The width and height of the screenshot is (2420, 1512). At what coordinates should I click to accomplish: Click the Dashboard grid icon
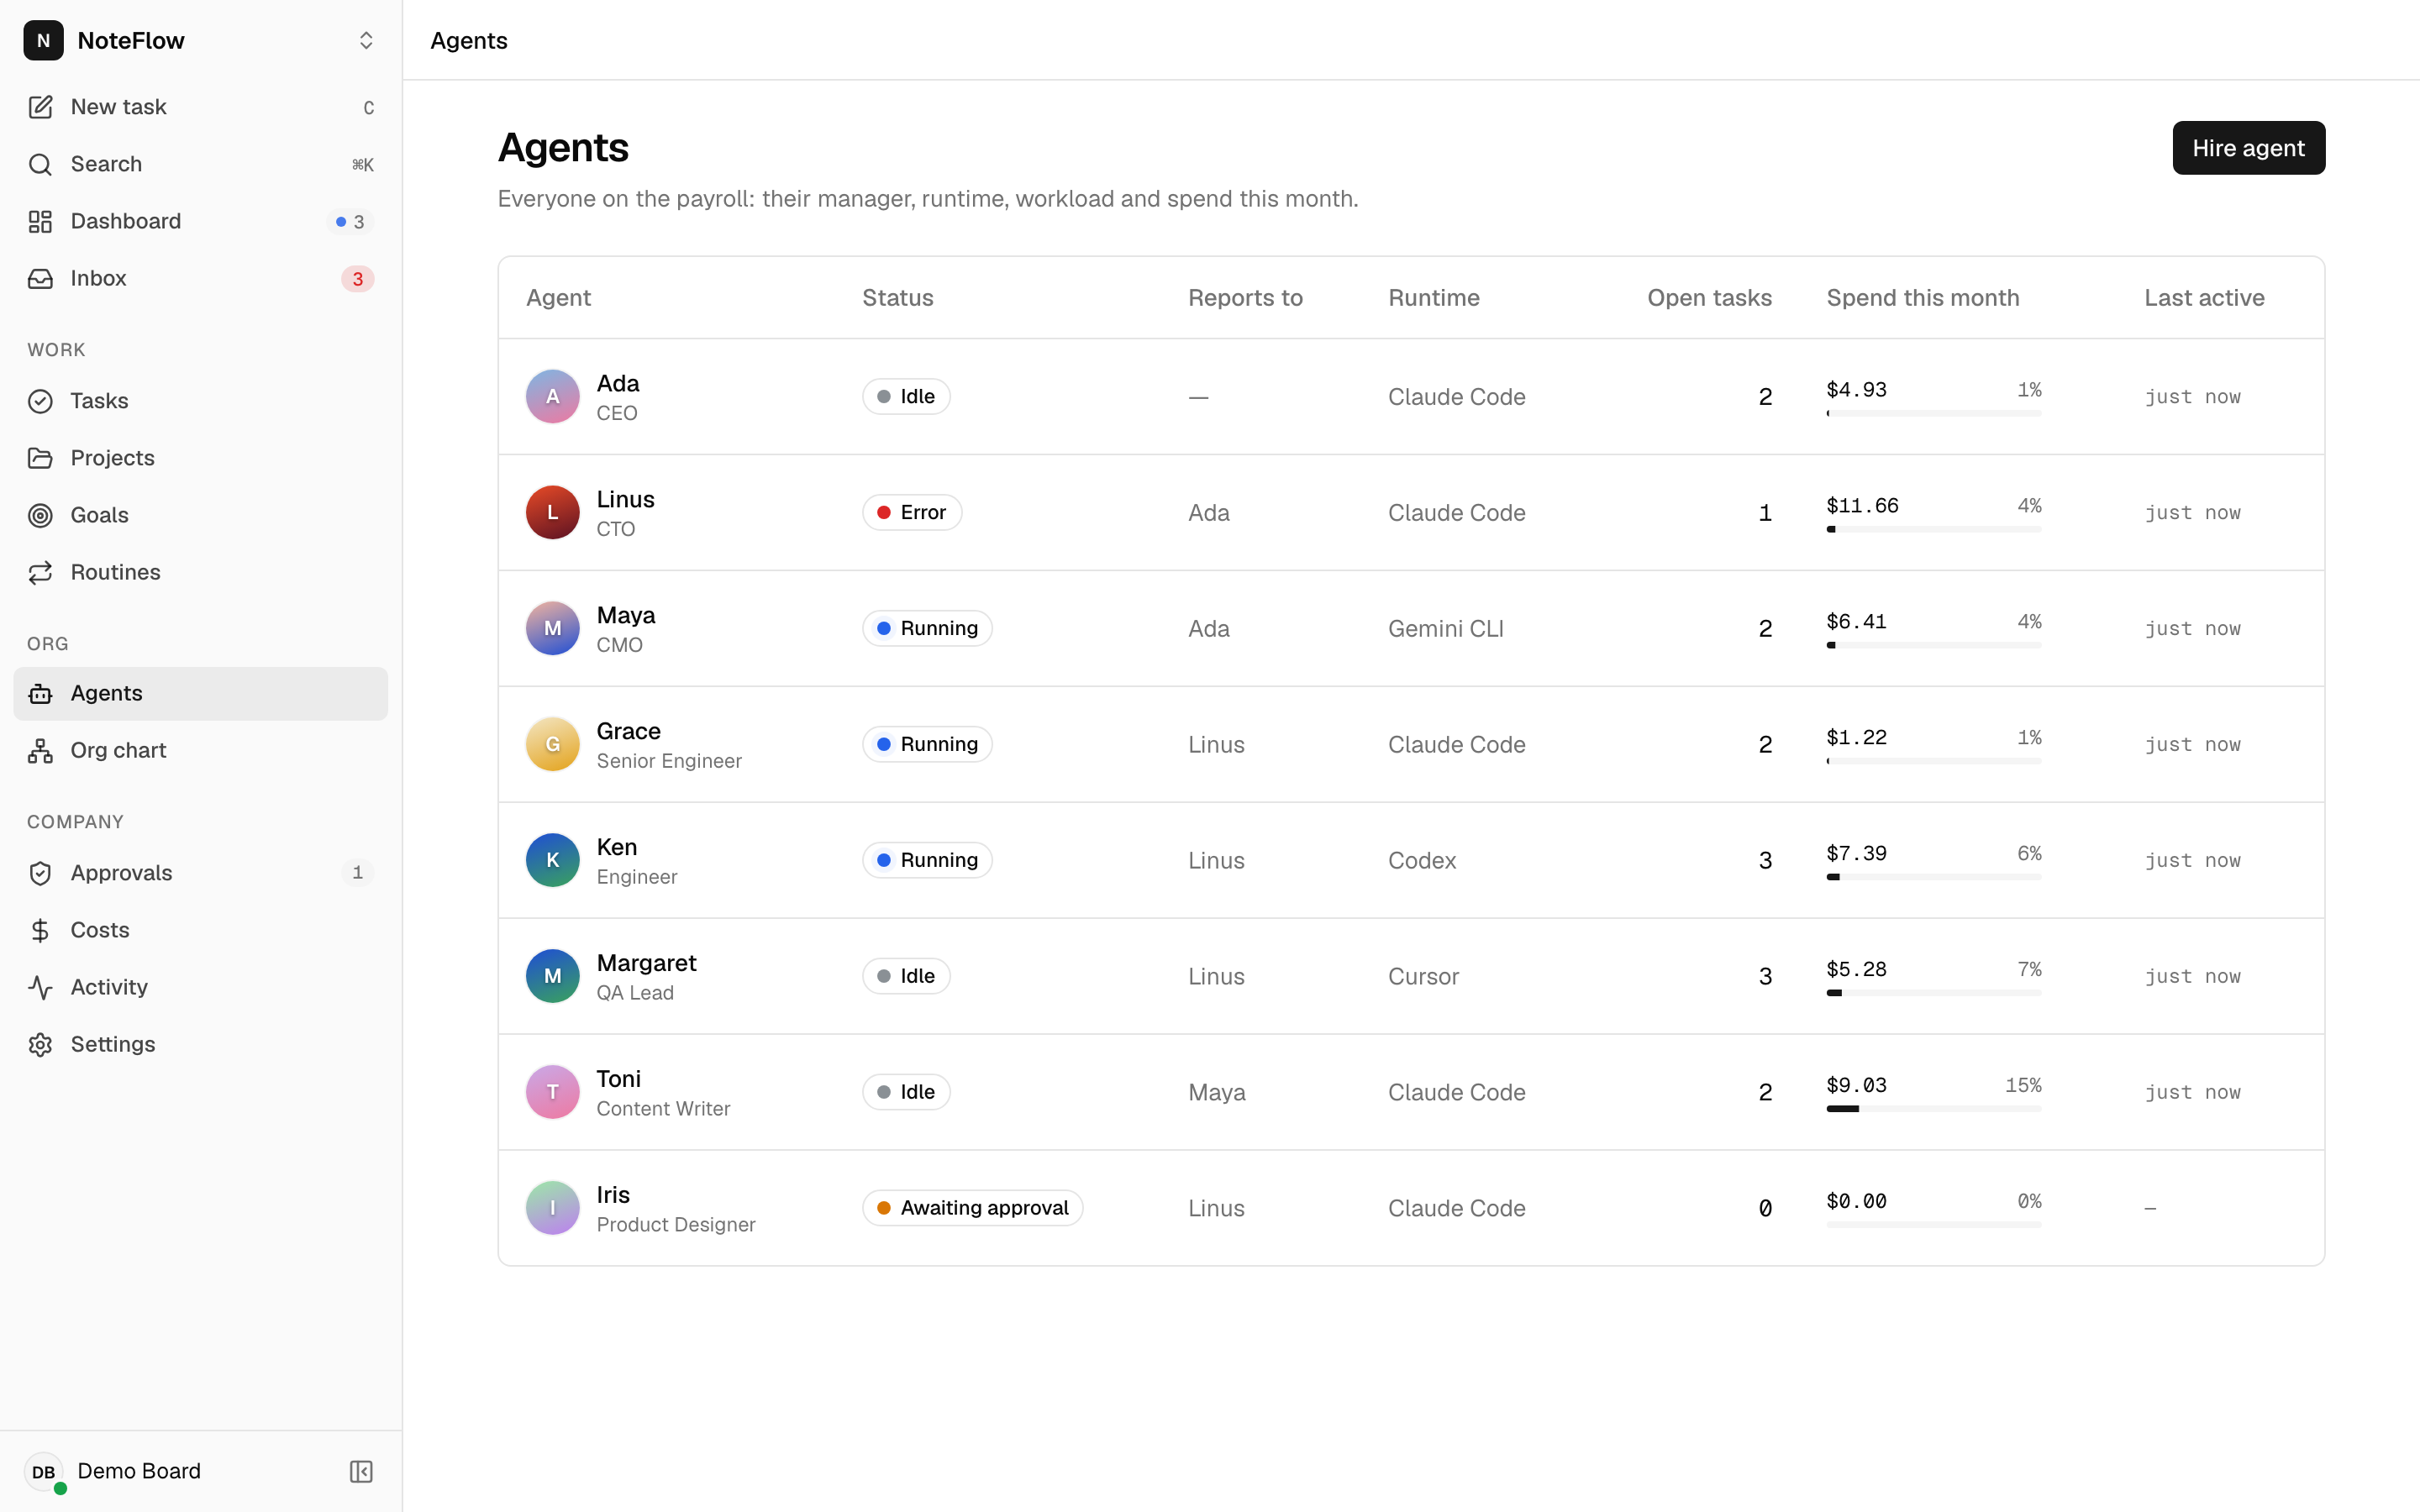pyautogui.click(x=40, y=221)
